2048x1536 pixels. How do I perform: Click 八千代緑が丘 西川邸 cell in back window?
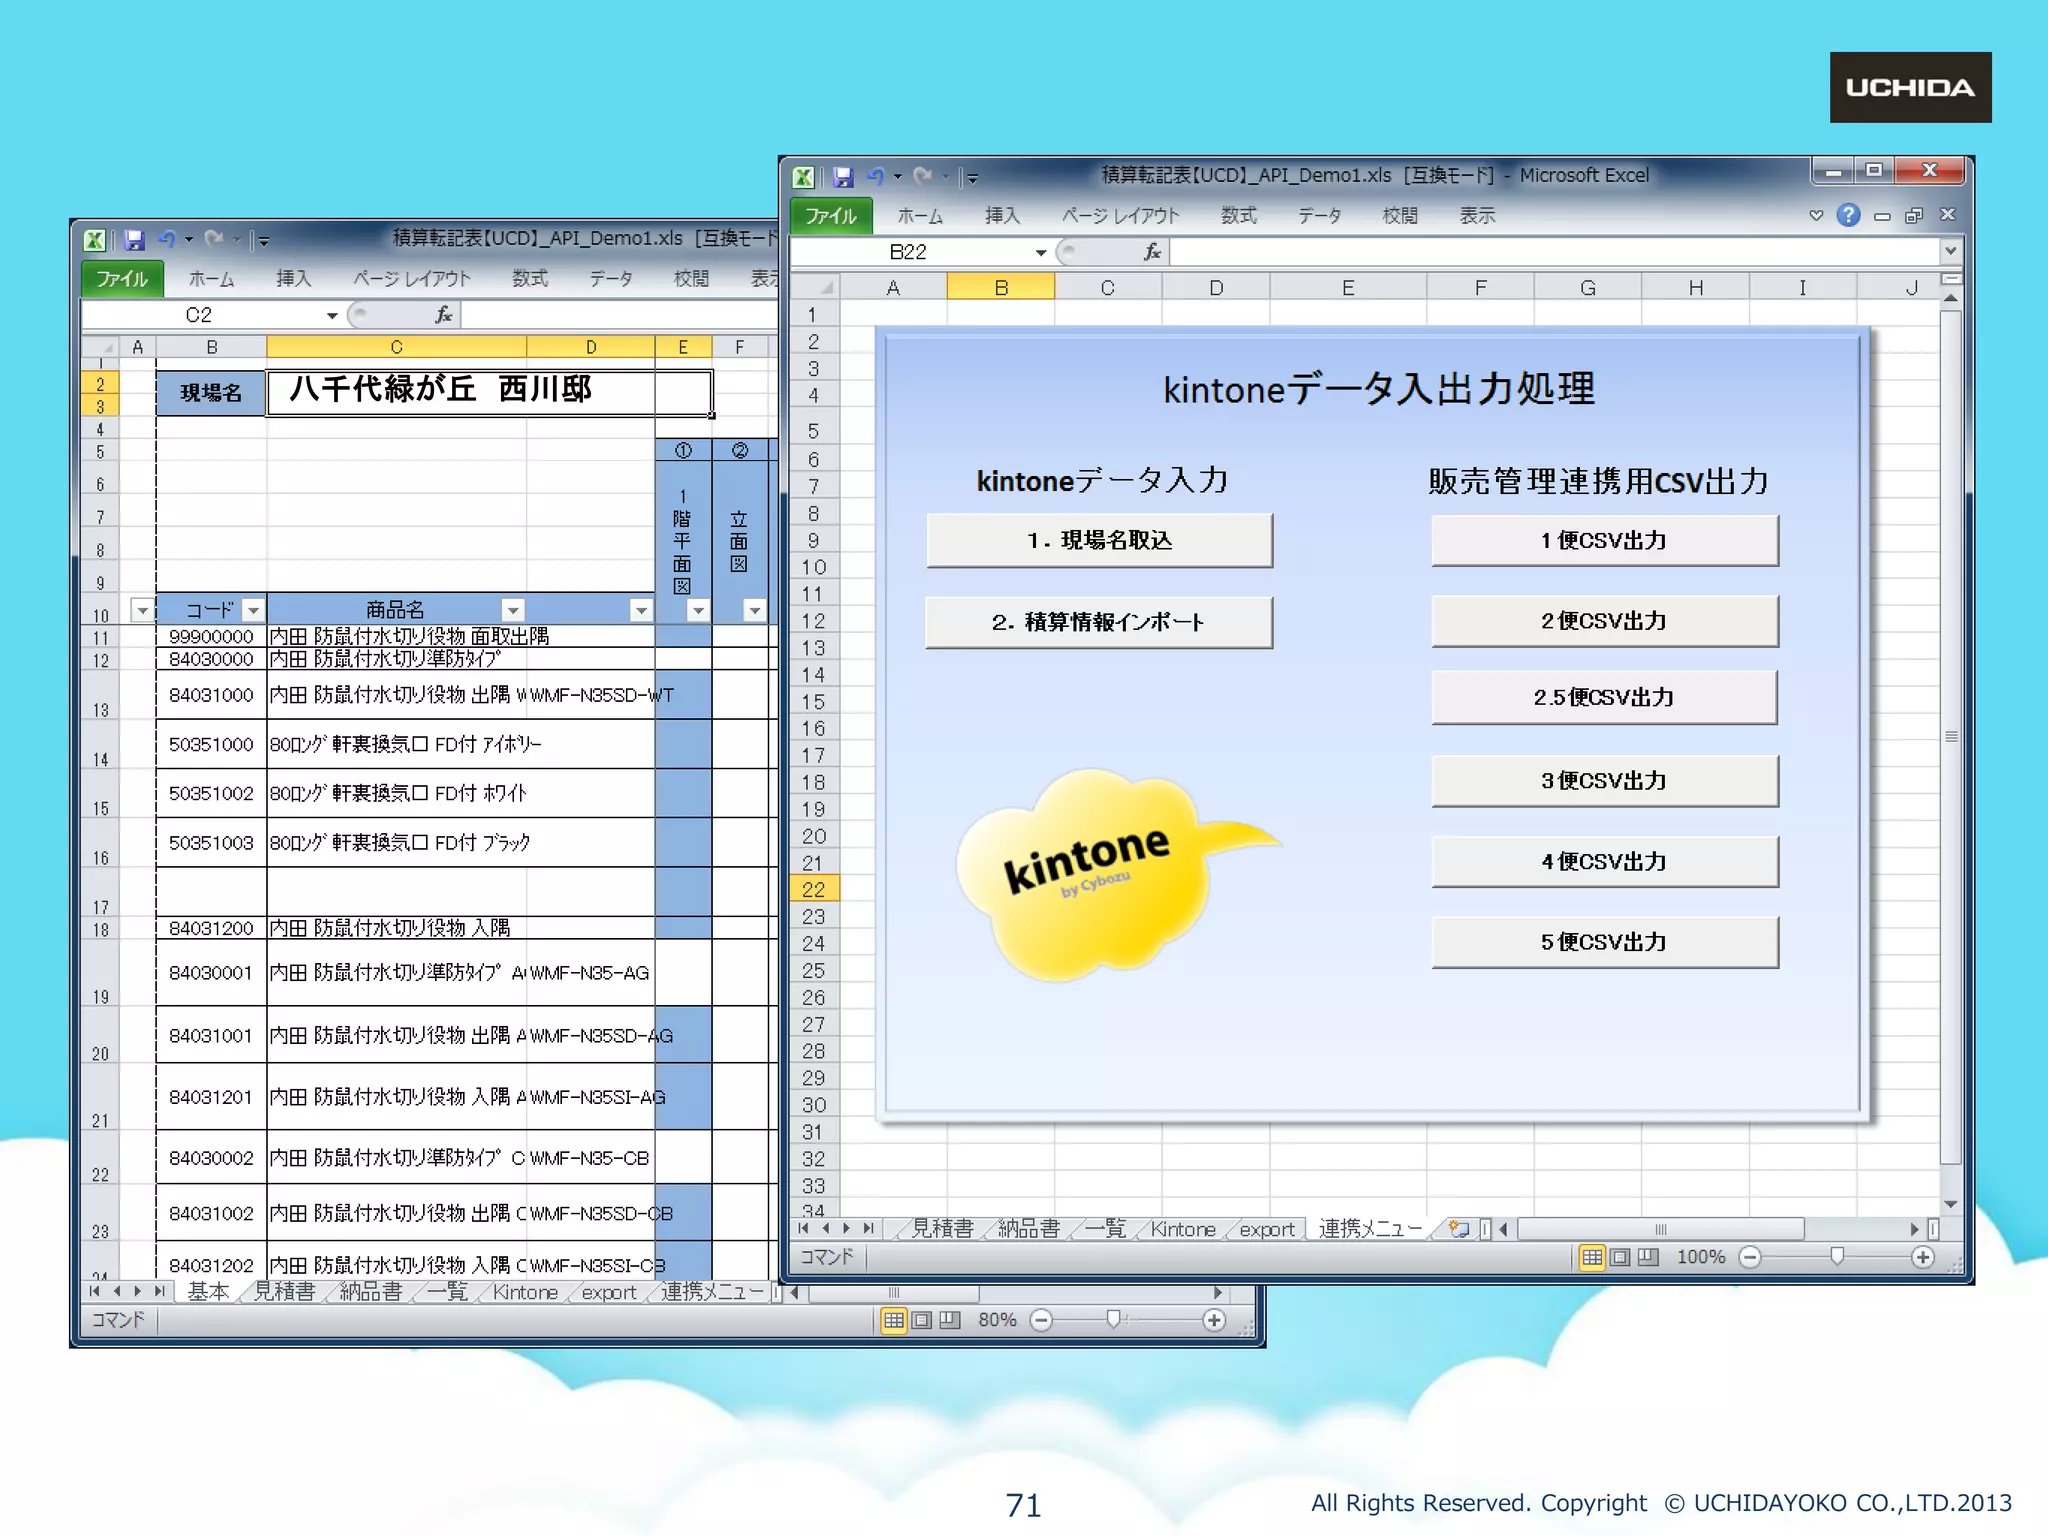(489, 392)
